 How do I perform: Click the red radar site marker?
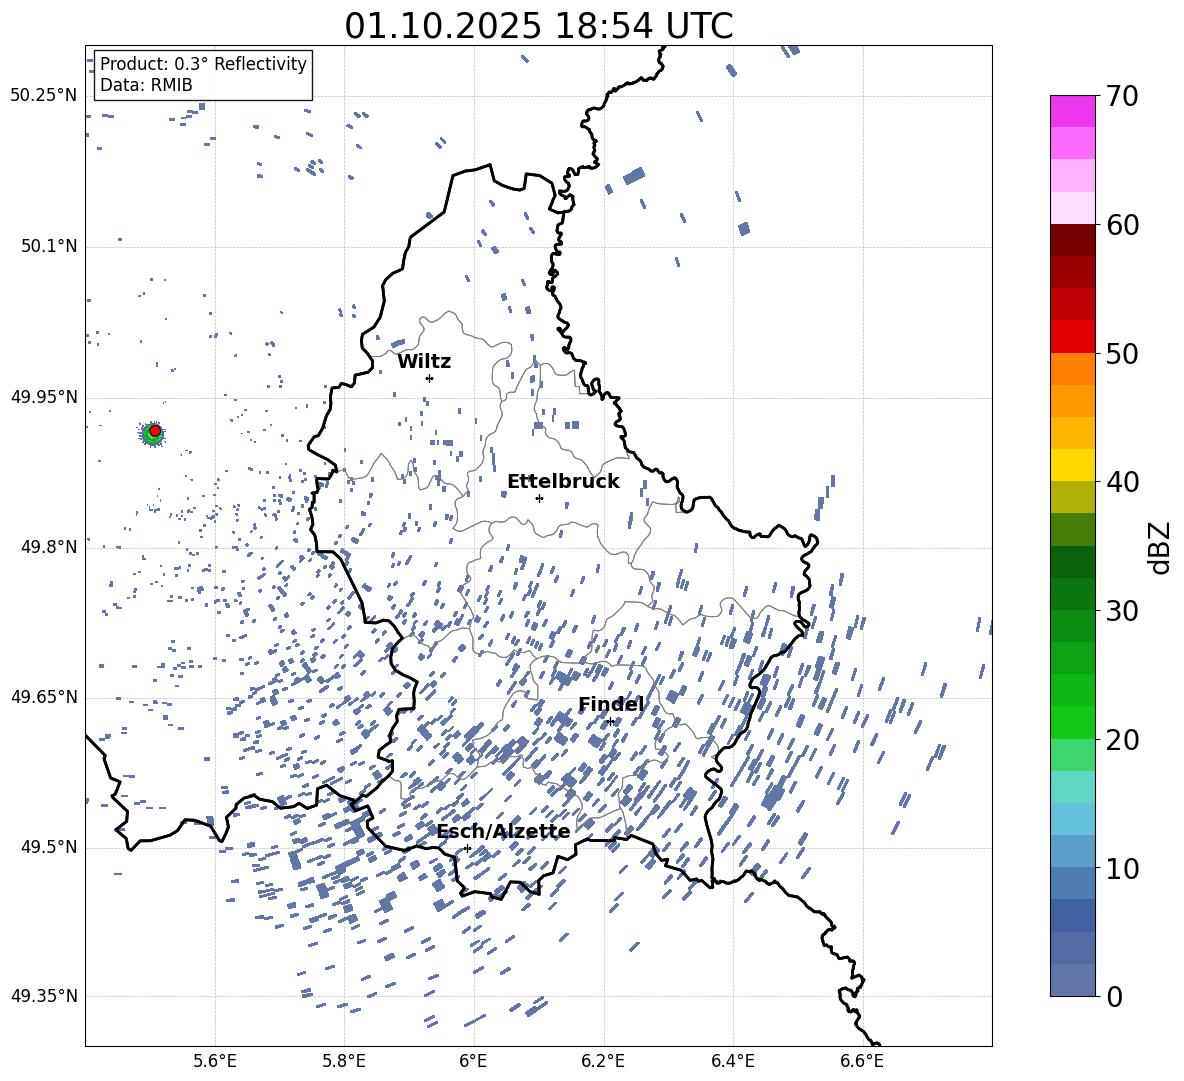click(155, 431)
